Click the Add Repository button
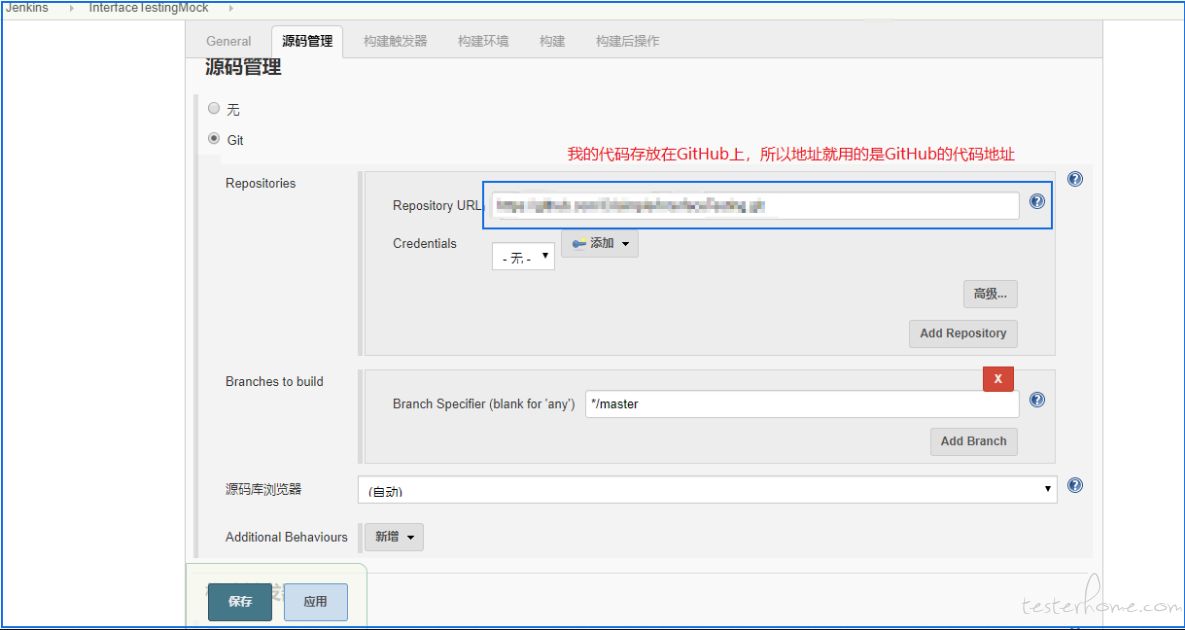 [x=963, y=333]
